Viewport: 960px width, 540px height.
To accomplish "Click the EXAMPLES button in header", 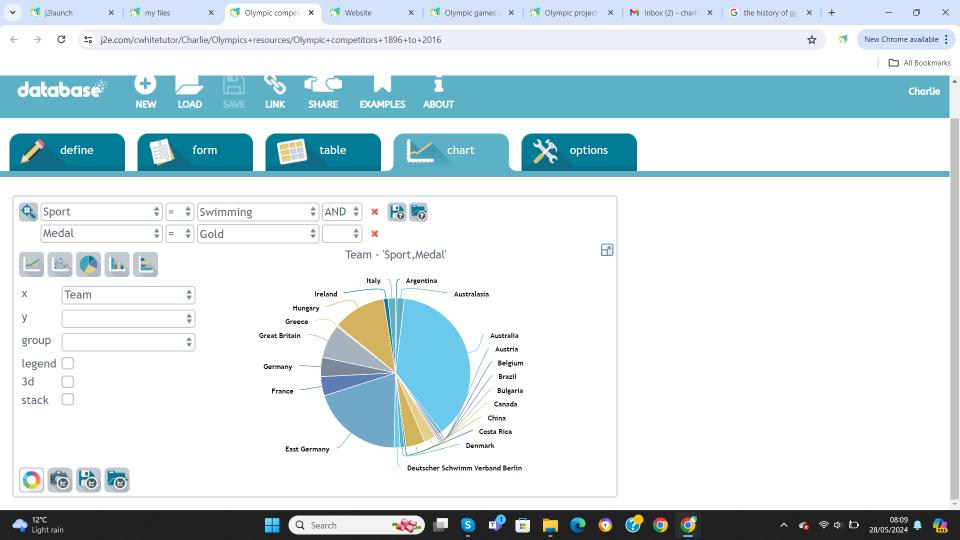I will point(382,91).
